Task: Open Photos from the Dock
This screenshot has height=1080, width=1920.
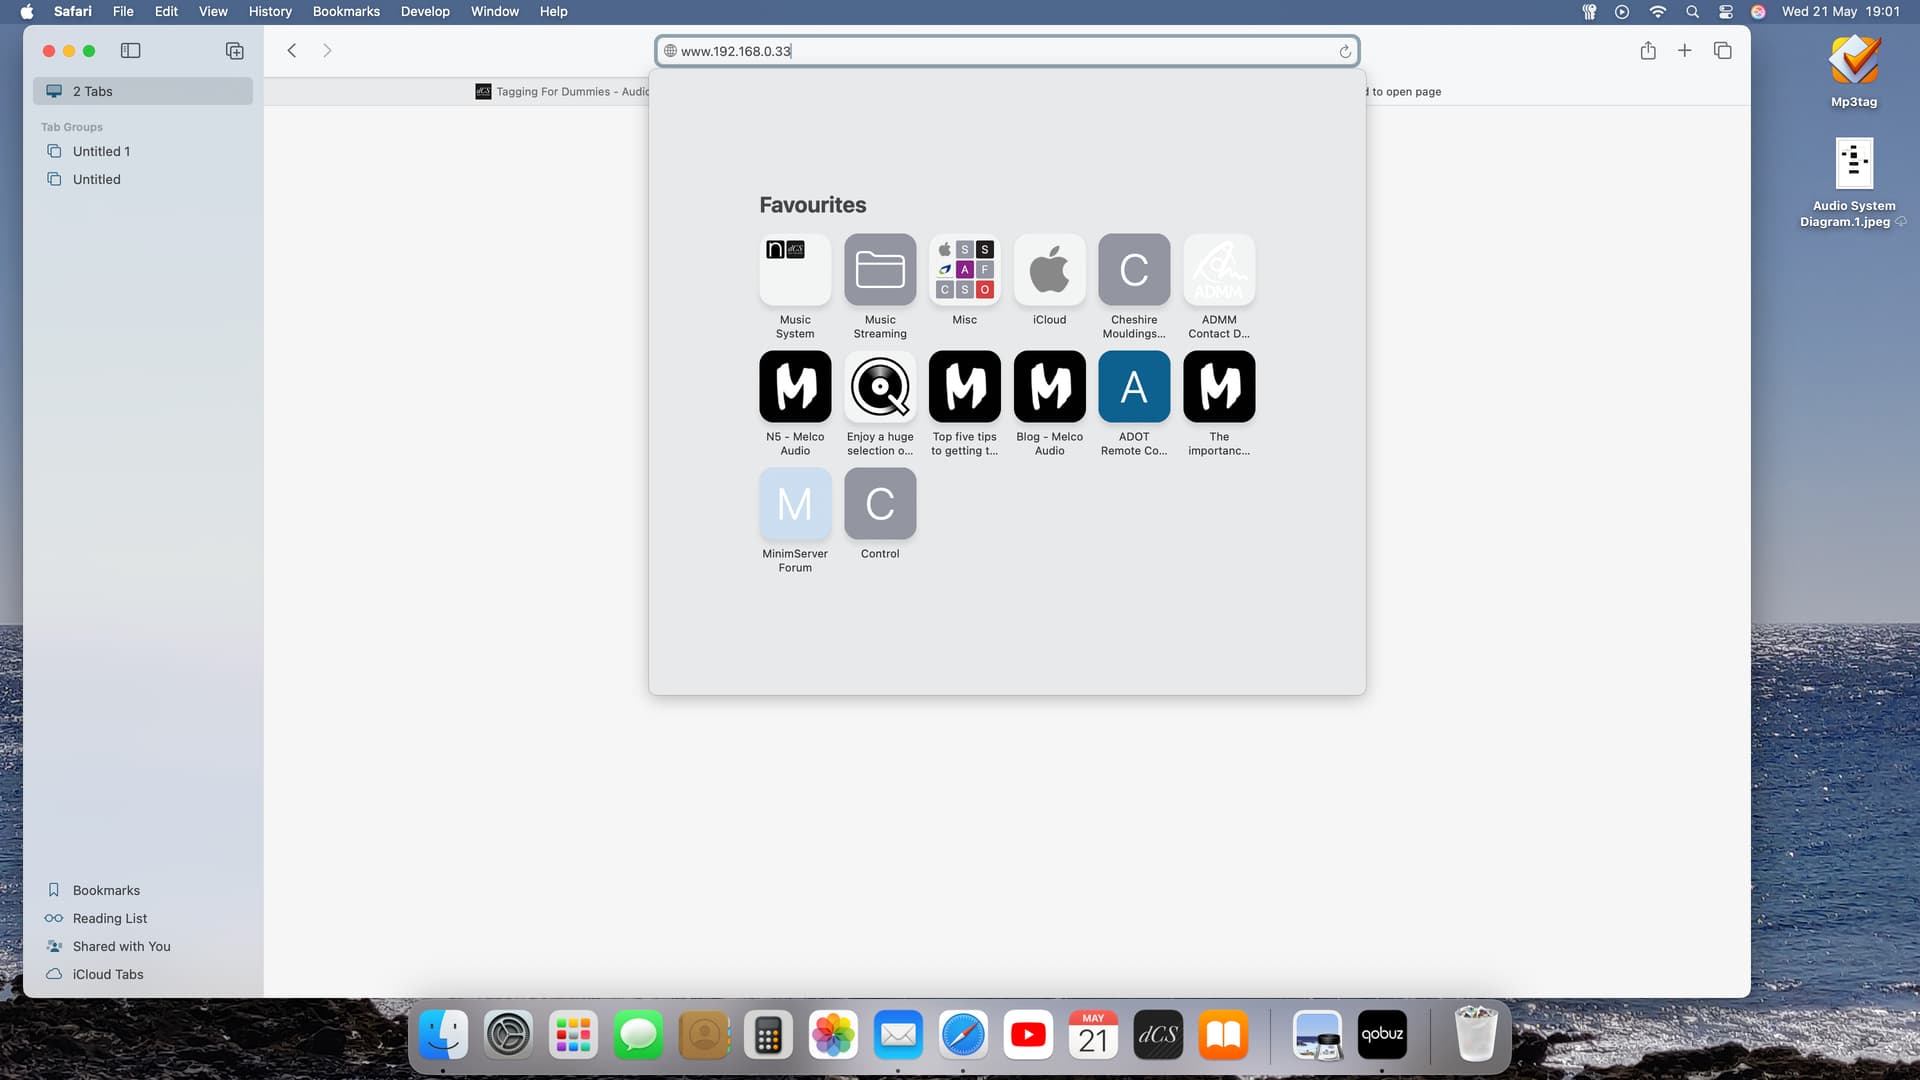Action: coord(833,1035)
